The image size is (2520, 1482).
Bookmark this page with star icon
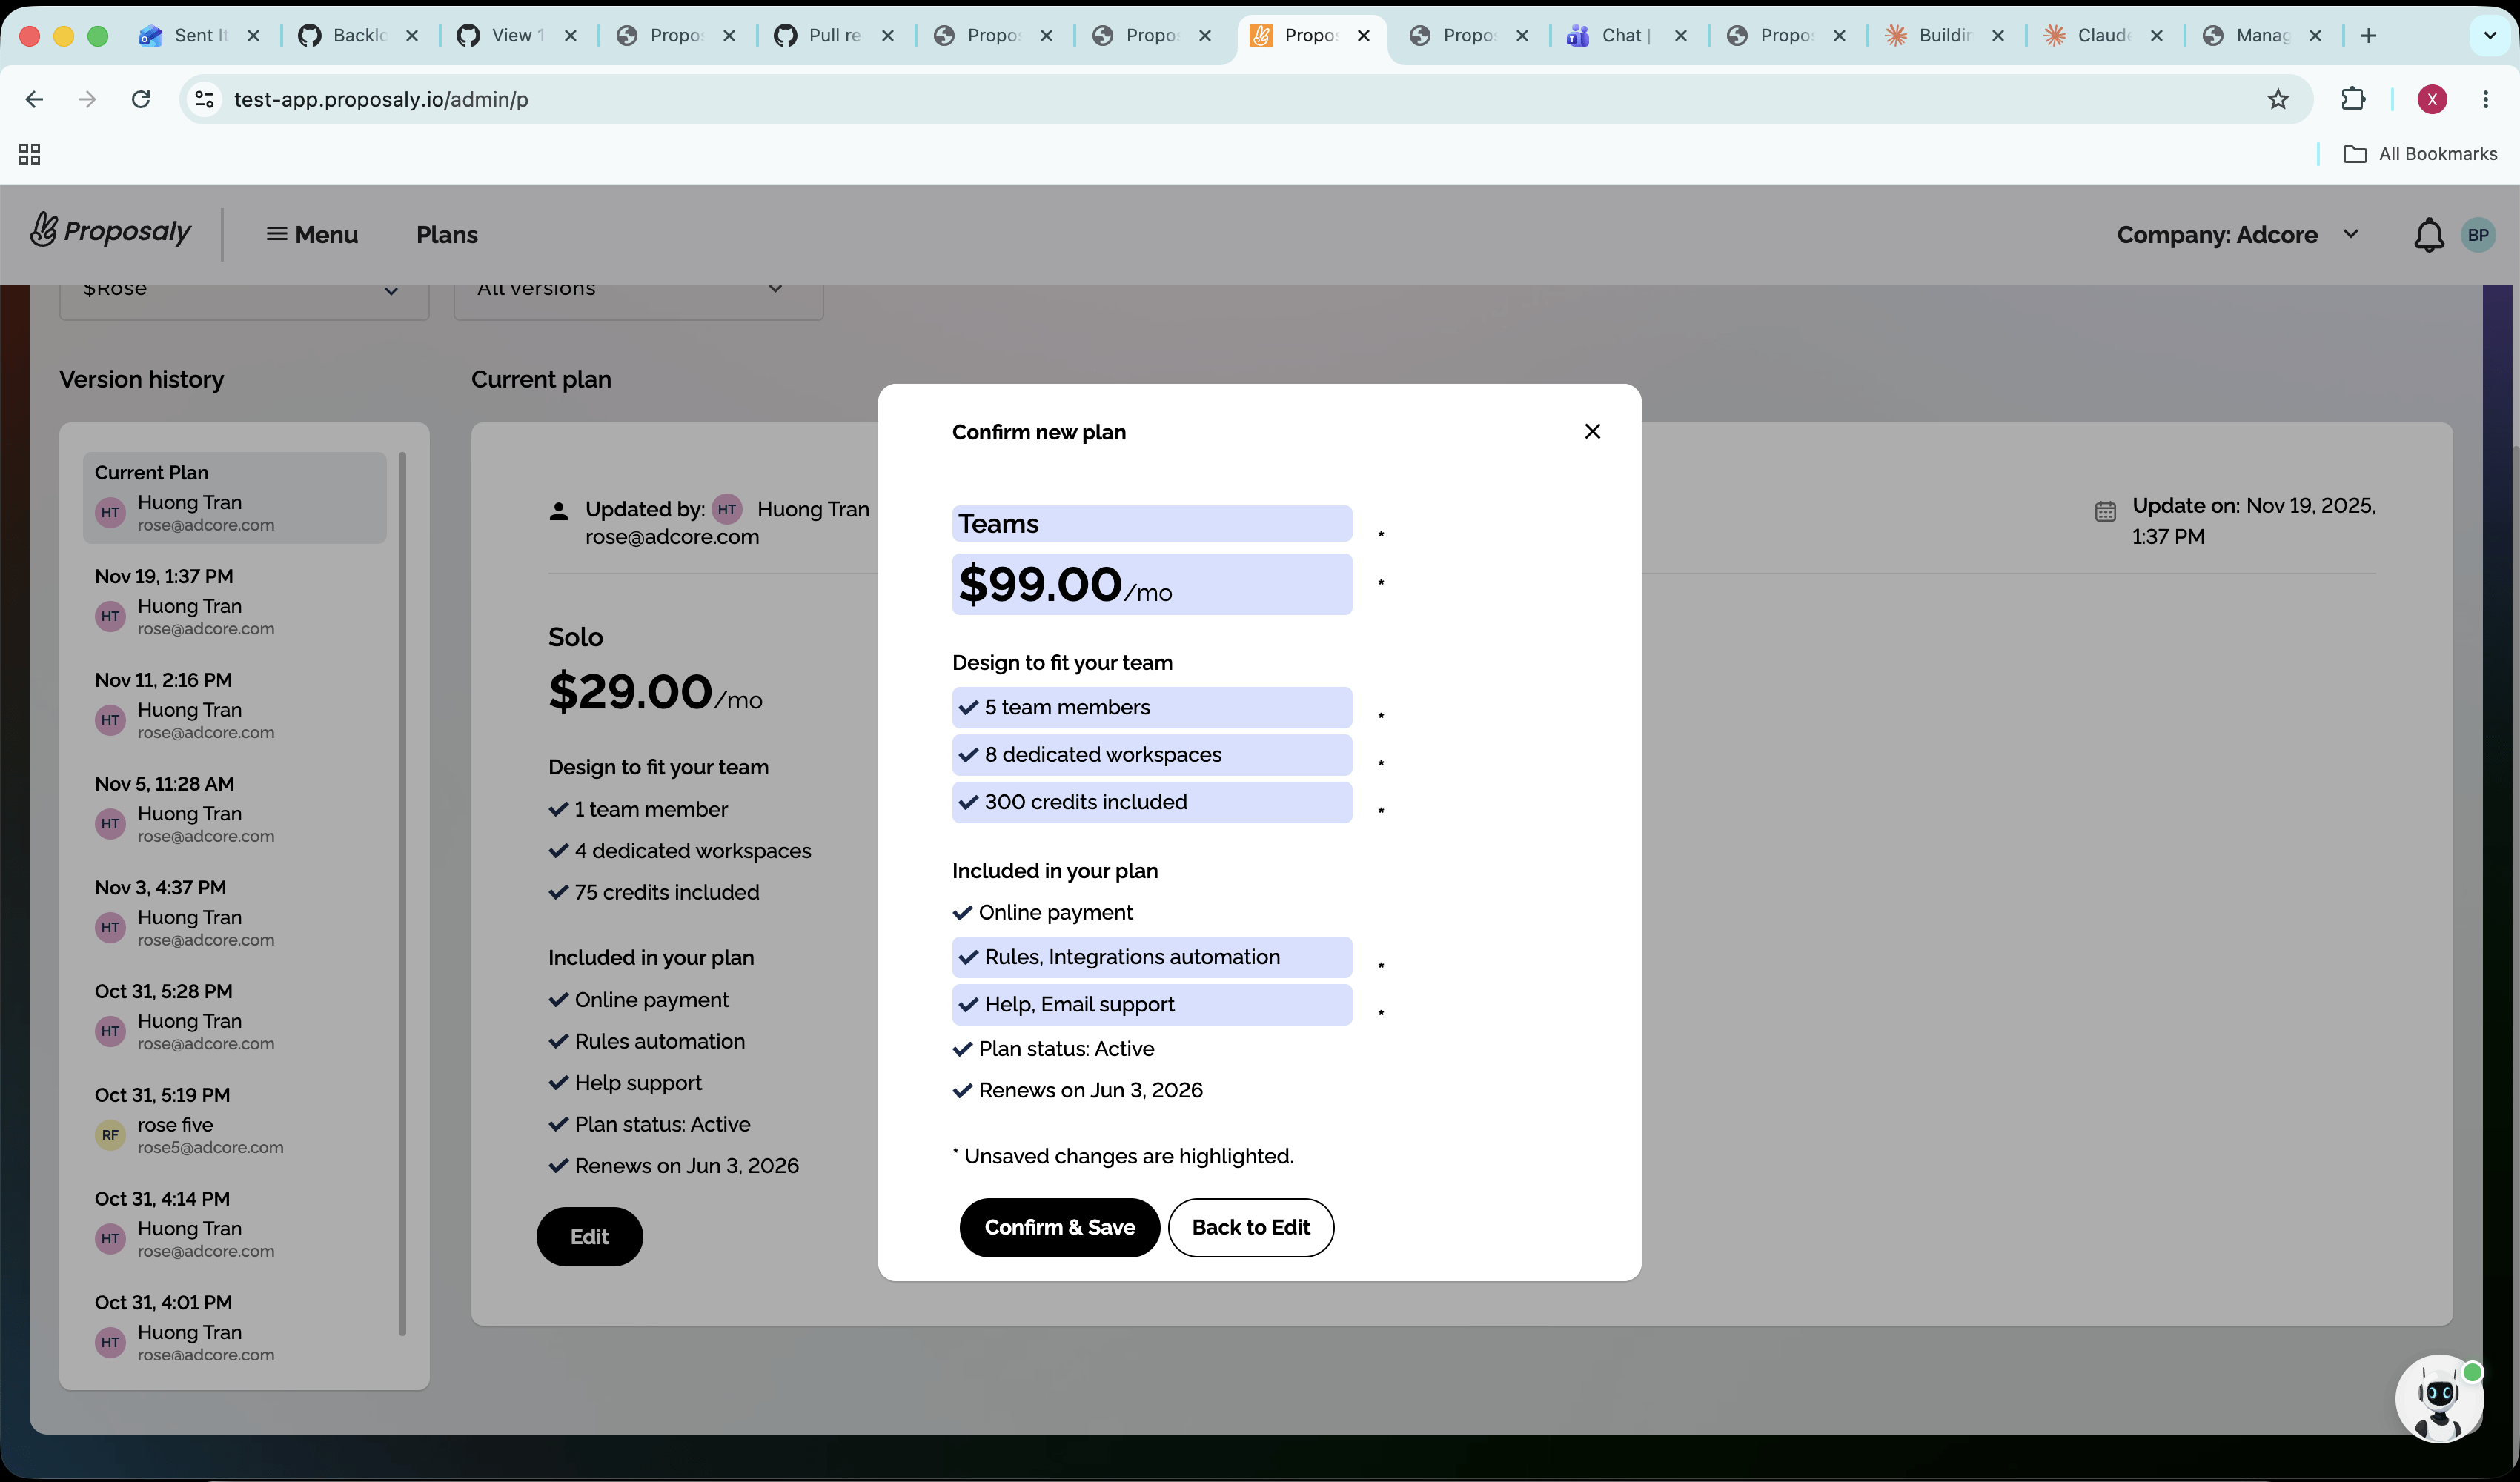click(2277, 99)
